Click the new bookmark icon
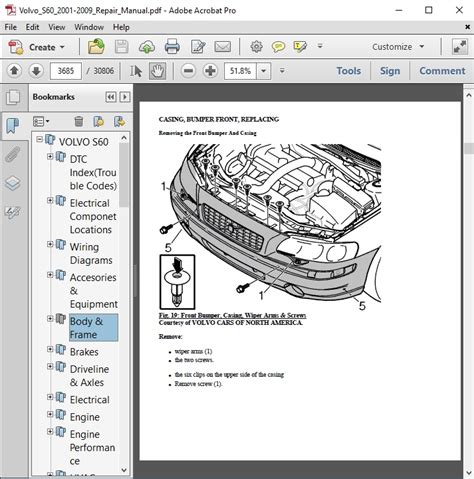Image resolution: width=474 pixels, height=479 pixels. (x=98, y=121)
